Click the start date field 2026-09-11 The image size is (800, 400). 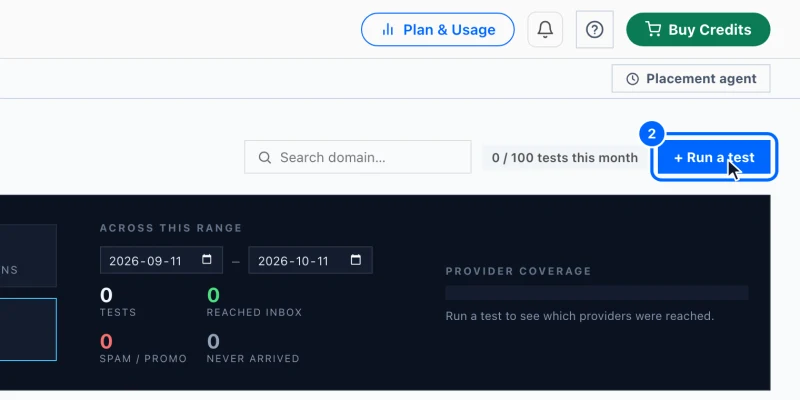tap(161, 260)
